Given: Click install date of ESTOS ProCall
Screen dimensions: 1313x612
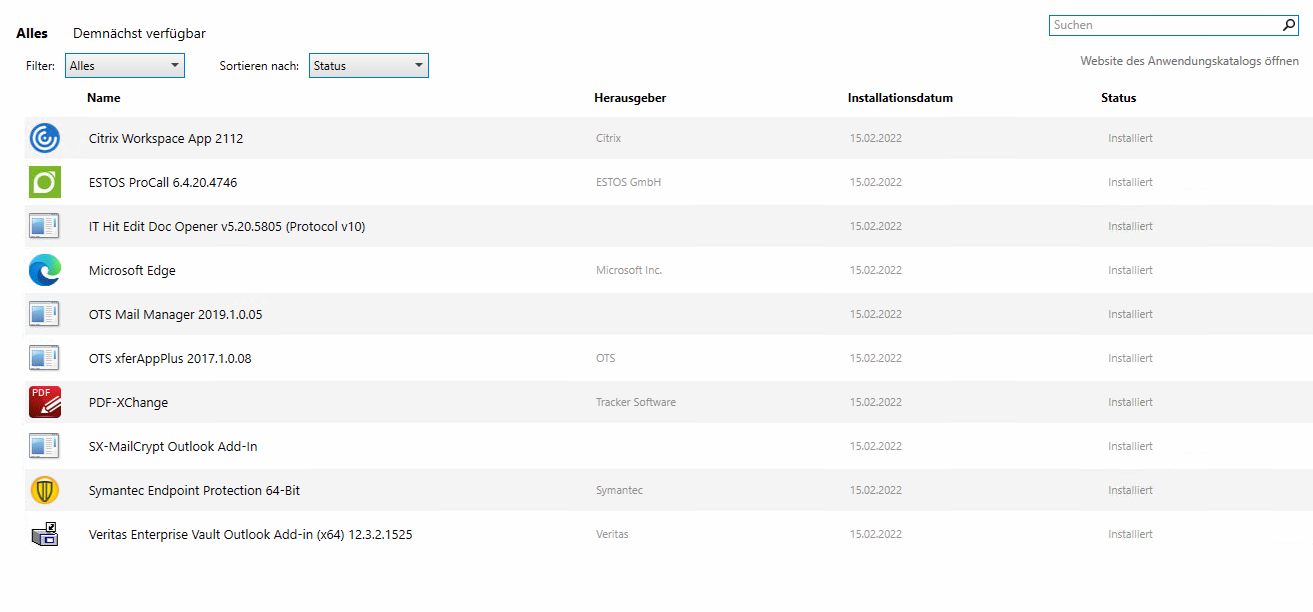Looking at the screenshot, I should 876,182.
